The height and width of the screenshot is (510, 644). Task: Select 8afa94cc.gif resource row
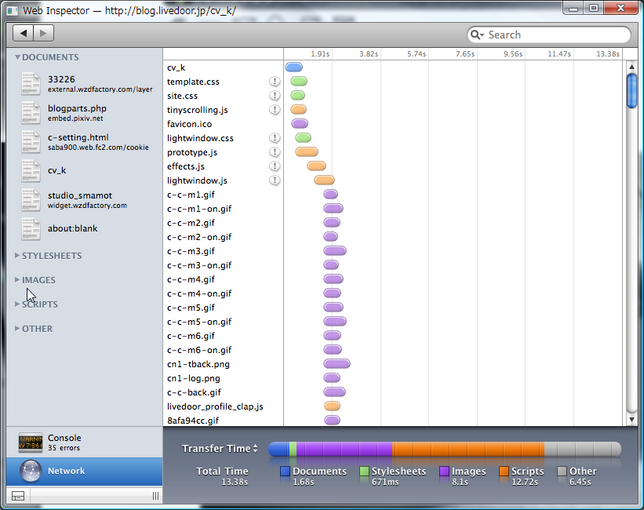click(223, 420)
